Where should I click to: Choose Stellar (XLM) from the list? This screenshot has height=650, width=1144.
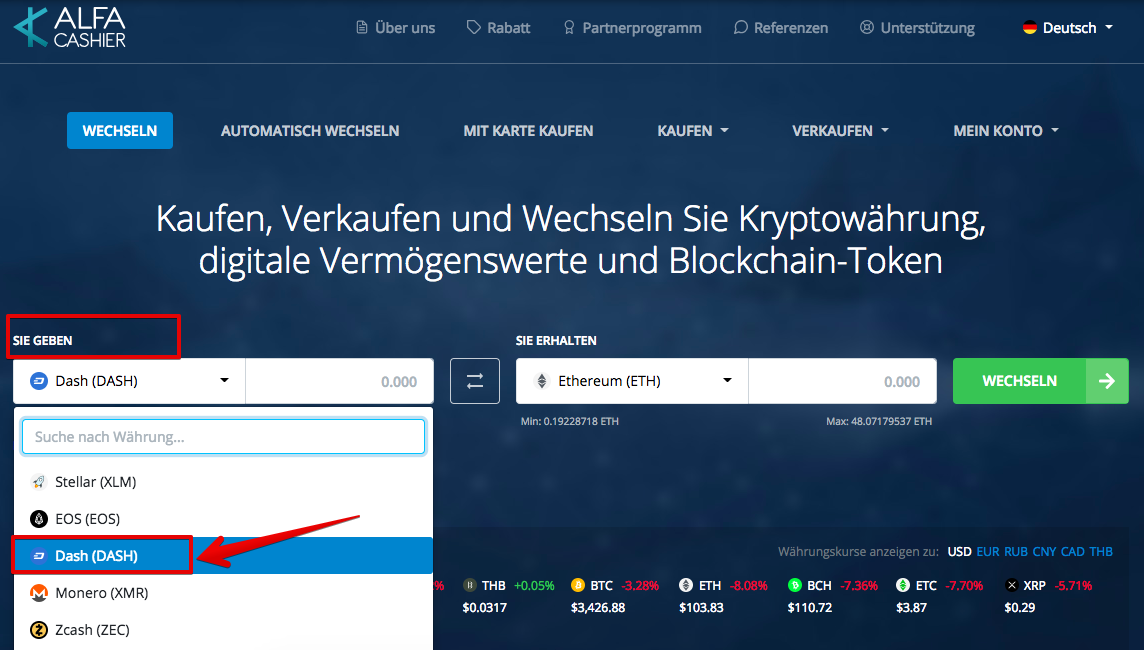coord(223,482)
